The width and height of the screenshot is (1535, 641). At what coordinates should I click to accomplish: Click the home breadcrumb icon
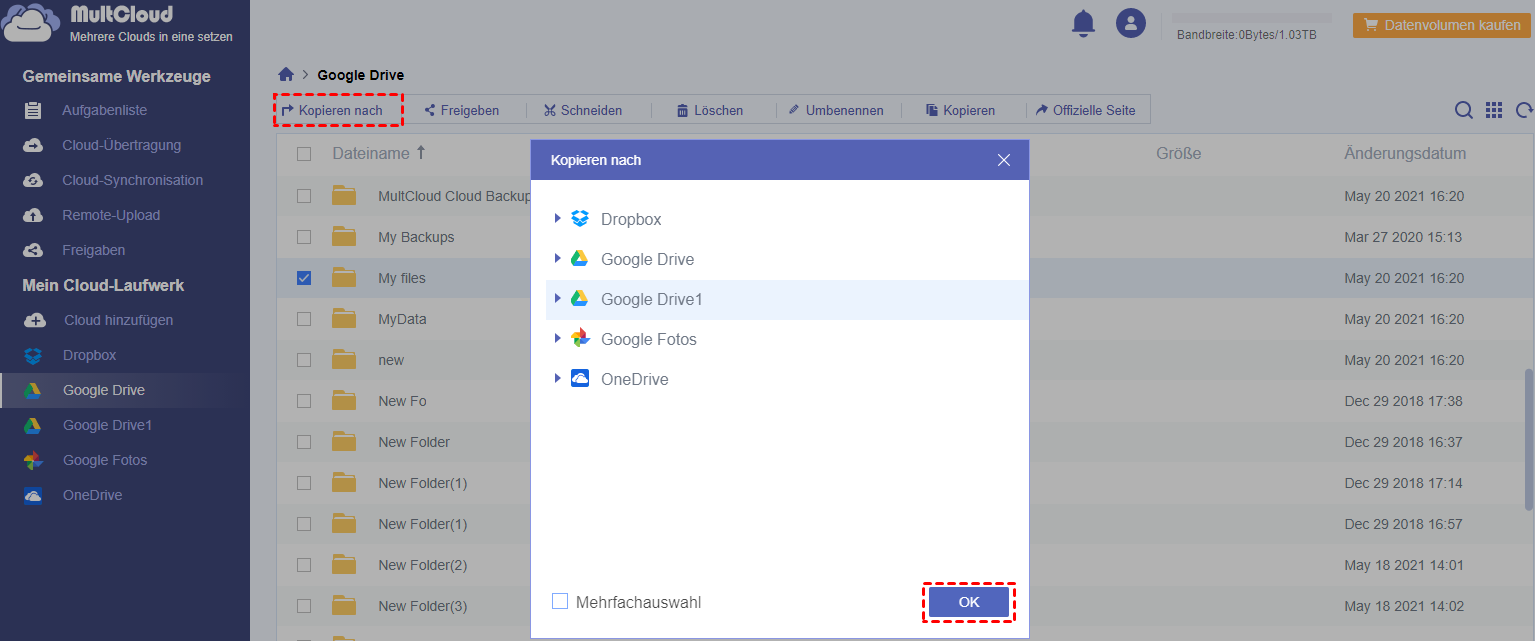click(286, 74)
